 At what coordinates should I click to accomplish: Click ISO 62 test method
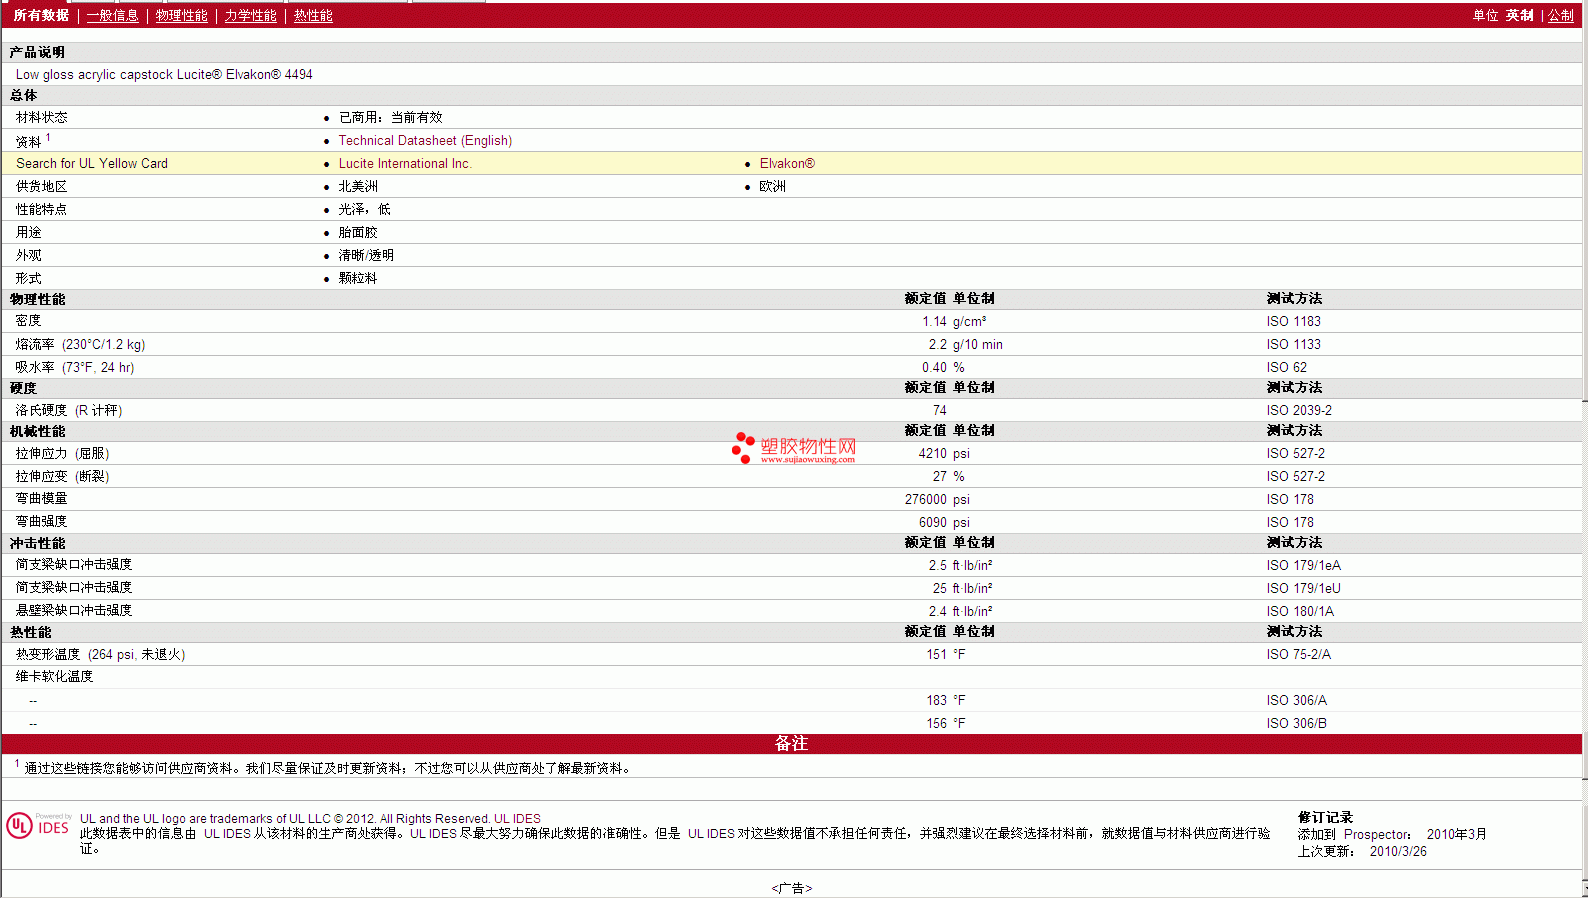[x=1286, y=368]
